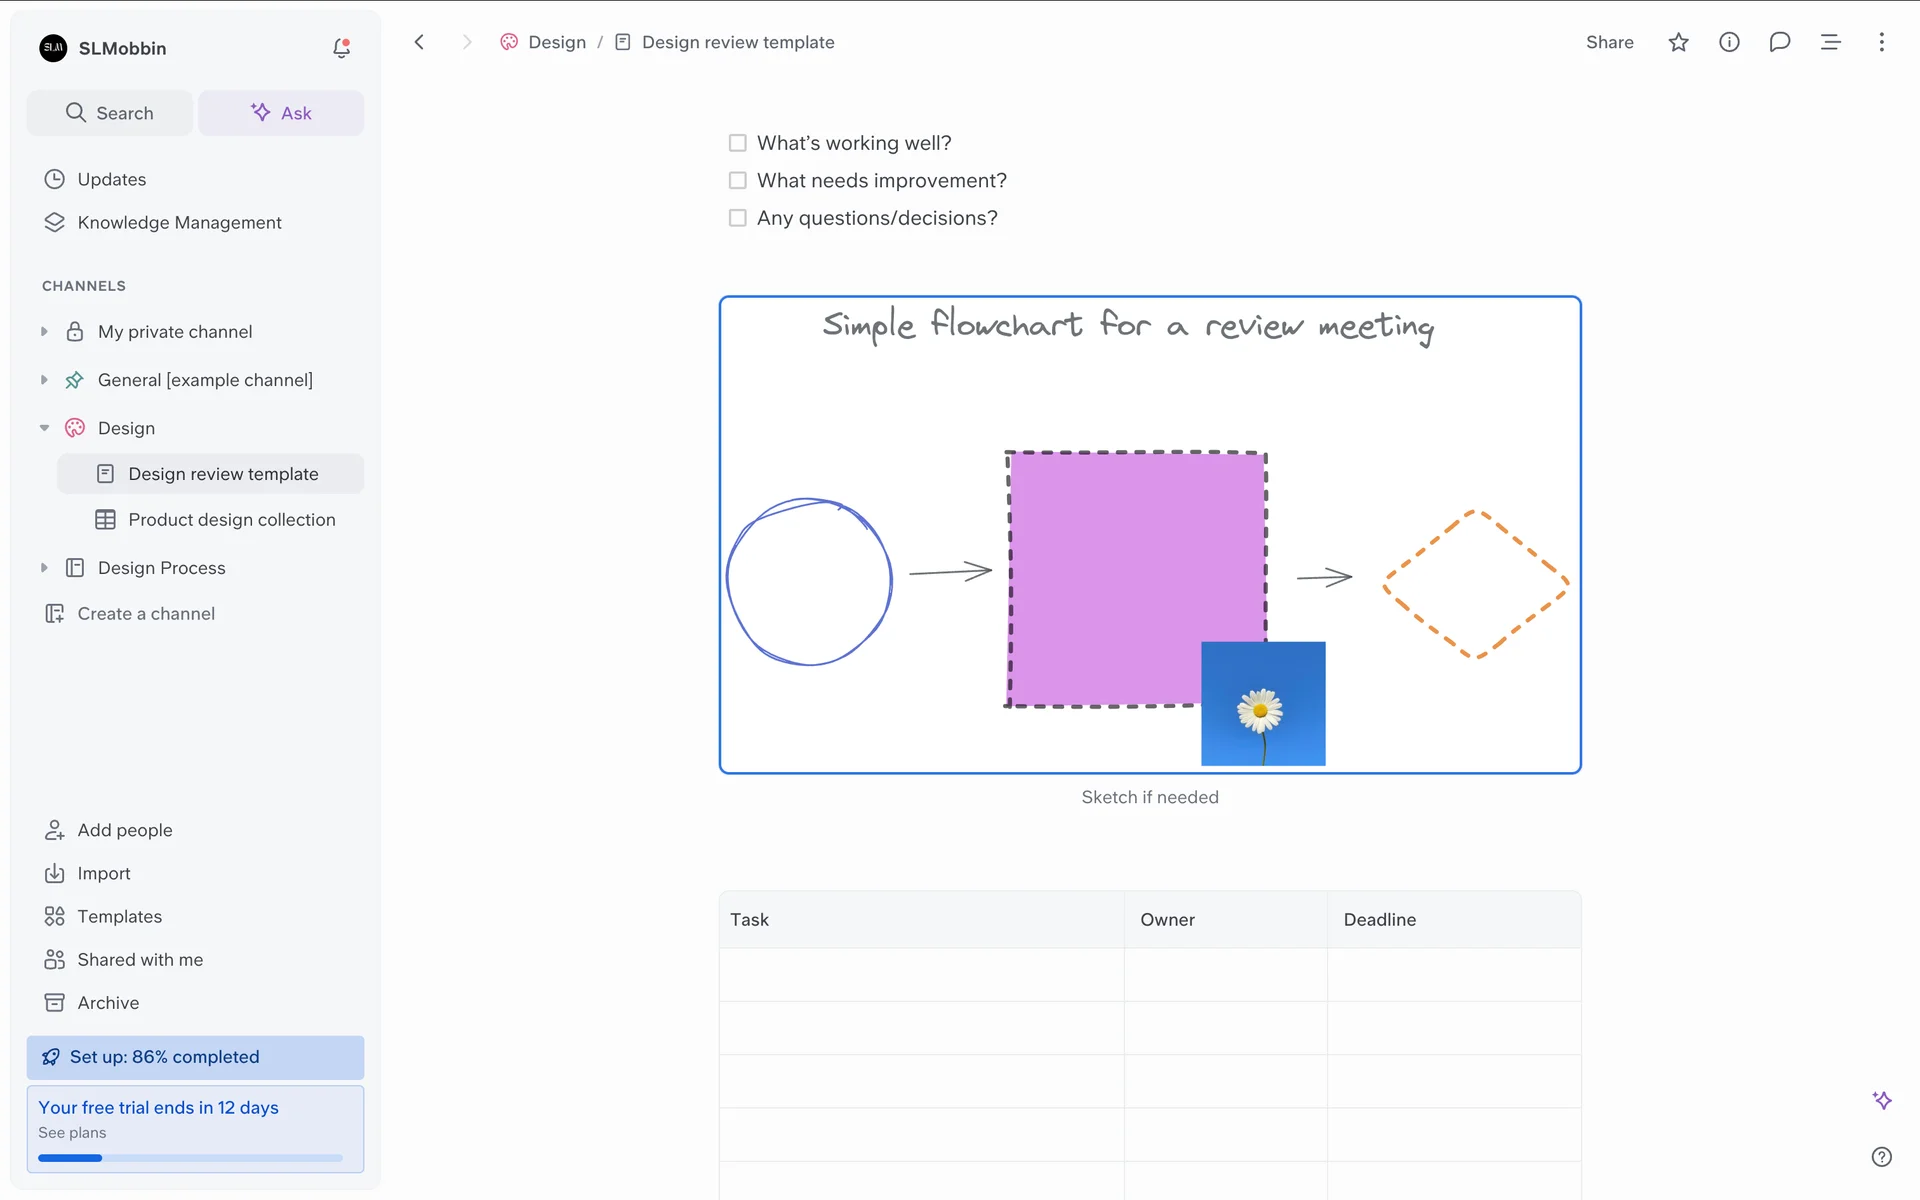Tick the "Any questions/decisions?" checkbox
The width and height of the screenshot is (1920, 1200).
point(738,218)
